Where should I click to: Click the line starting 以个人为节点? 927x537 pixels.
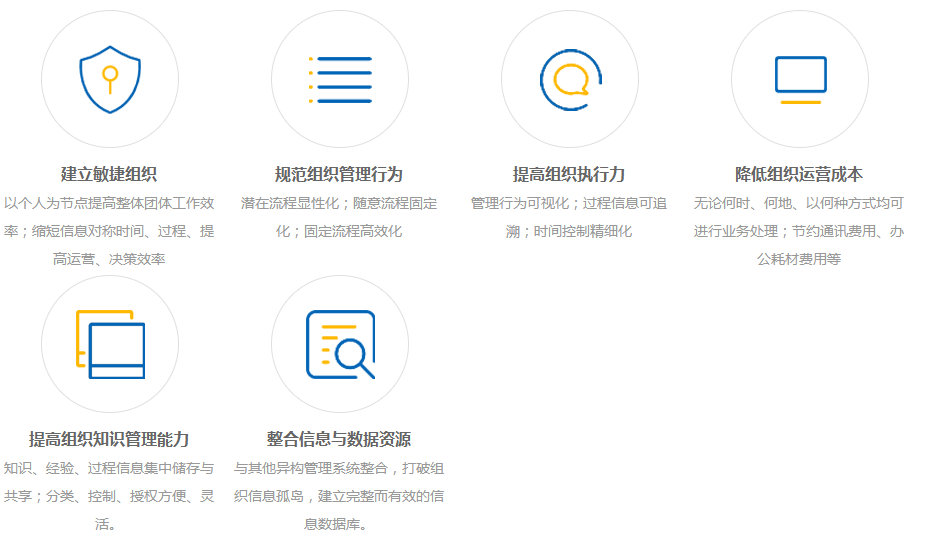pyautogui.click(x=109, y=203)
